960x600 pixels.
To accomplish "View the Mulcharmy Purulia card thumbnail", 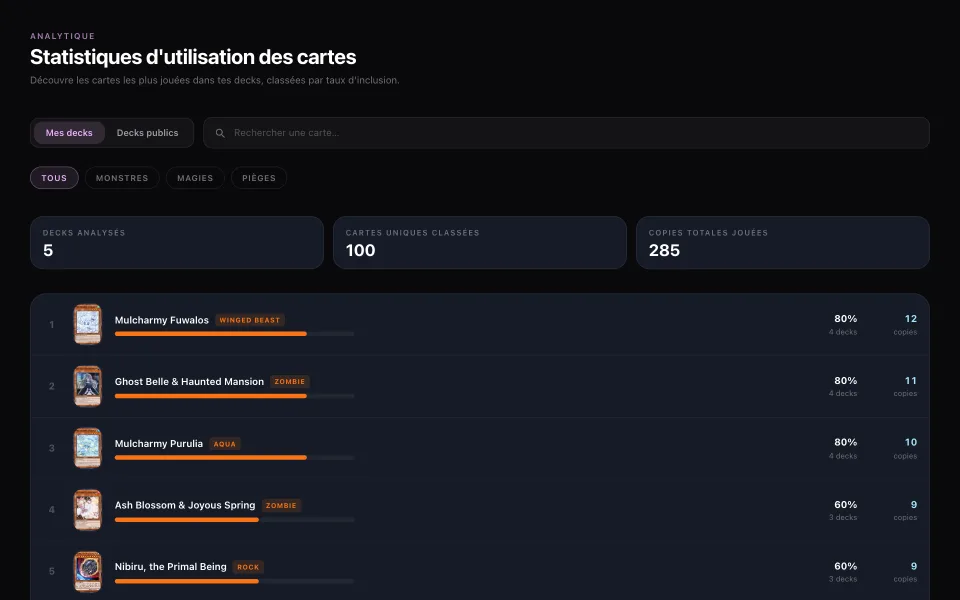I will pyautogui.click(x=88, y=448).
